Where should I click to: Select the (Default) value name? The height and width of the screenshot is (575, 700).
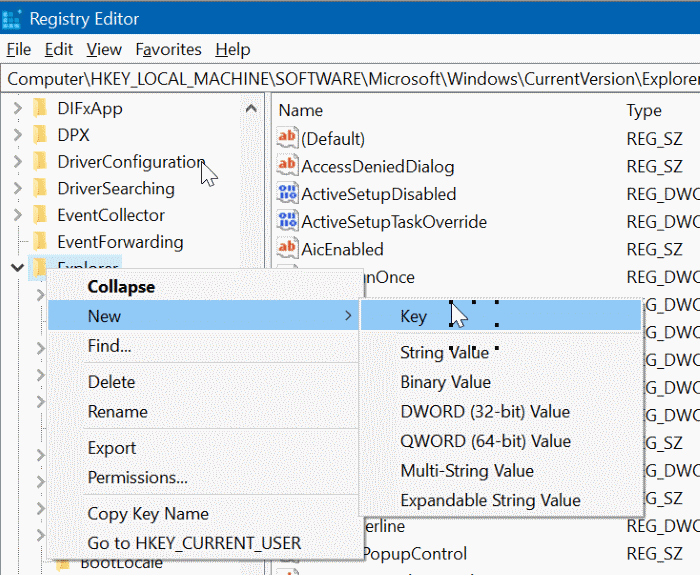[333, 139]
